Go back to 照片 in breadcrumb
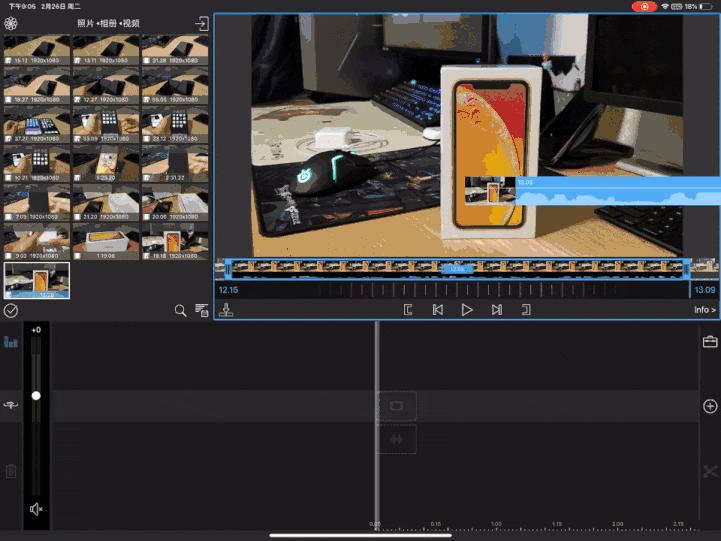Image resolution: width=721 pixels, height=541 pixels. point(86,23)
